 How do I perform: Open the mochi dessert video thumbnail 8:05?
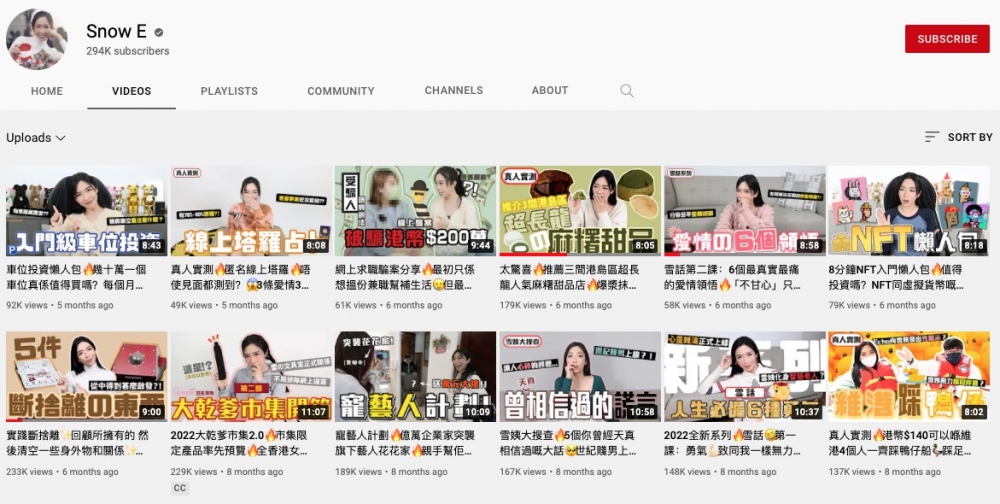580,211
